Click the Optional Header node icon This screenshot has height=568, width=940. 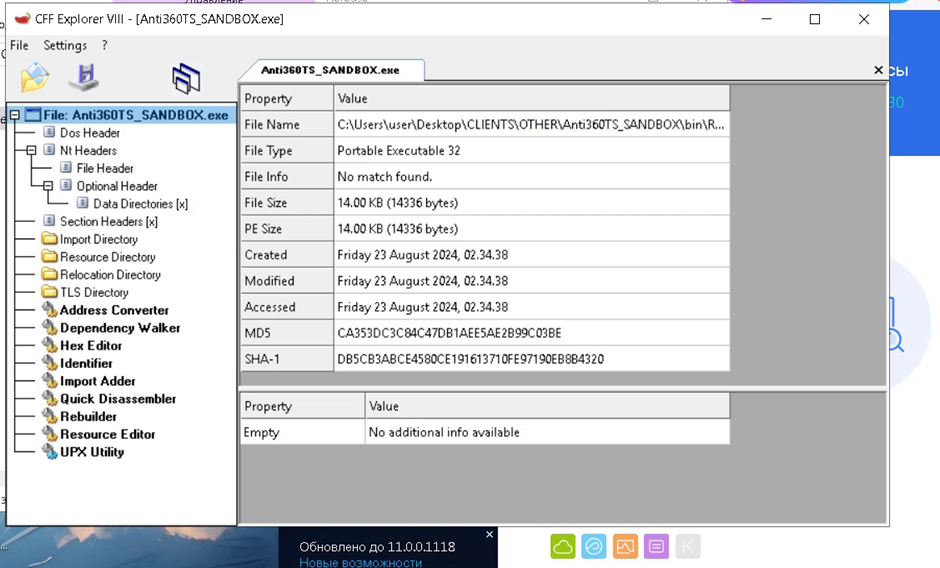(x=67, y=185)
